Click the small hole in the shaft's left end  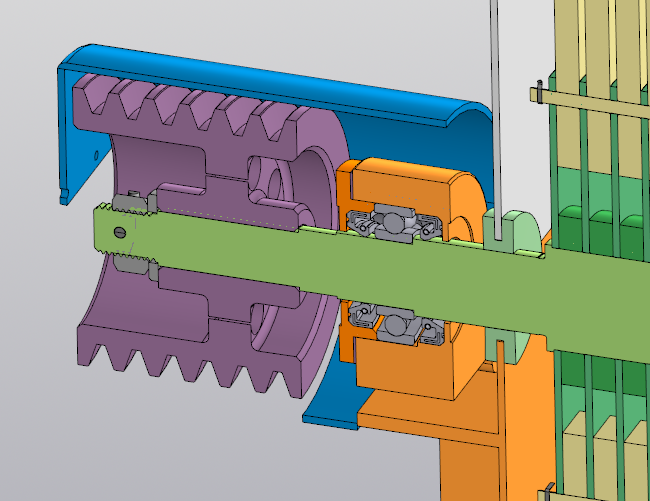pos(120,232)
